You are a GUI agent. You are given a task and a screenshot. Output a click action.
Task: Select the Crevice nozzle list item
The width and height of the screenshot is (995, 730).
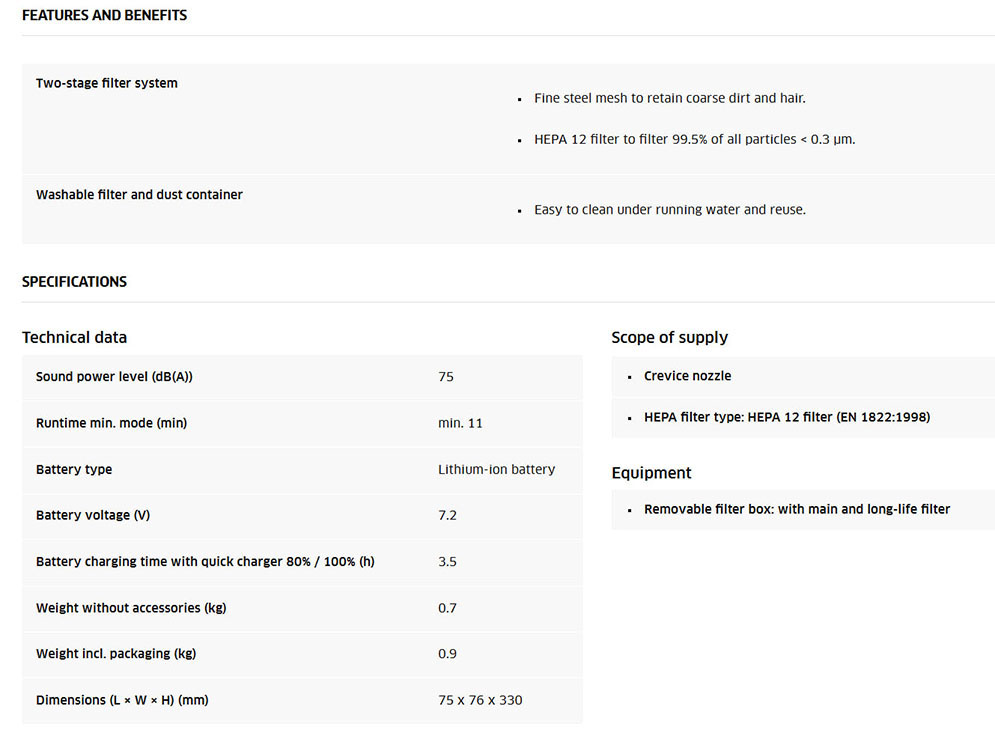coord(687,376)
